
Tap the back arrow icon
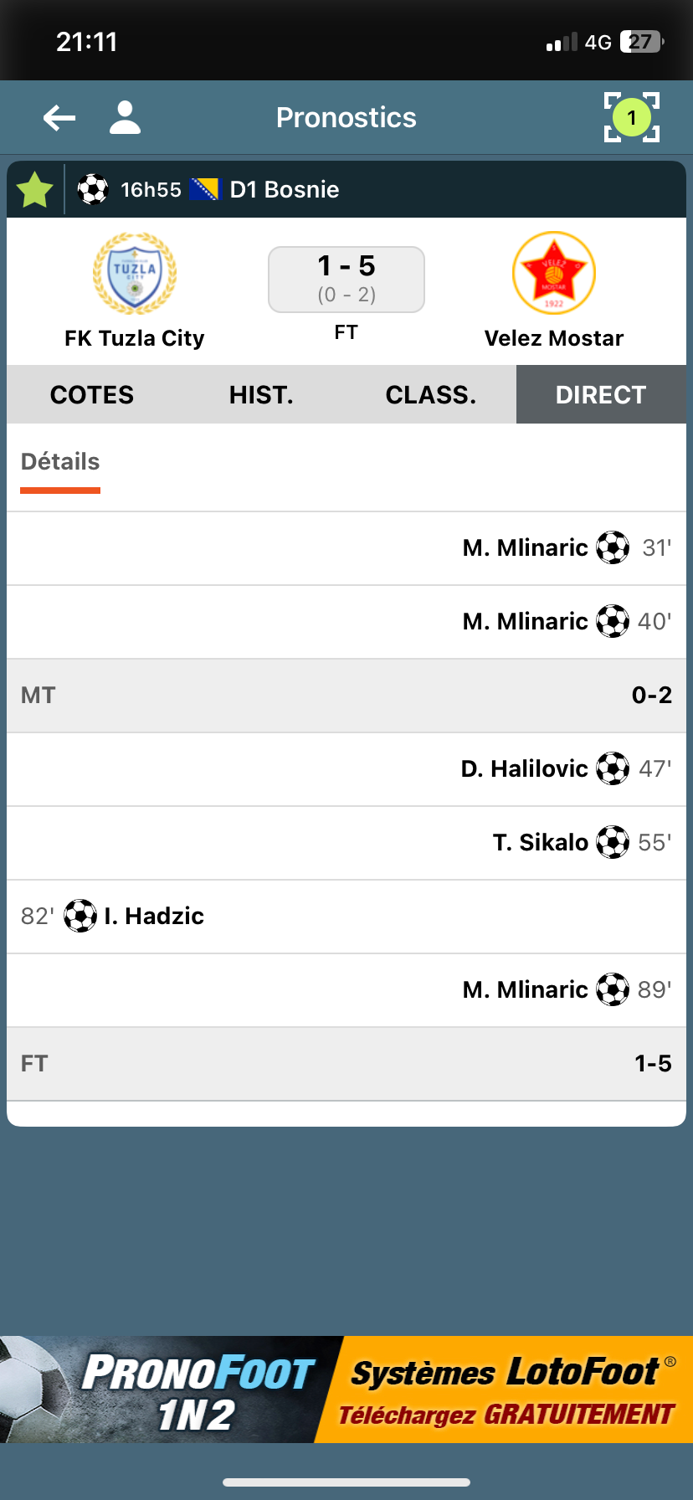[x=59, y=118]
